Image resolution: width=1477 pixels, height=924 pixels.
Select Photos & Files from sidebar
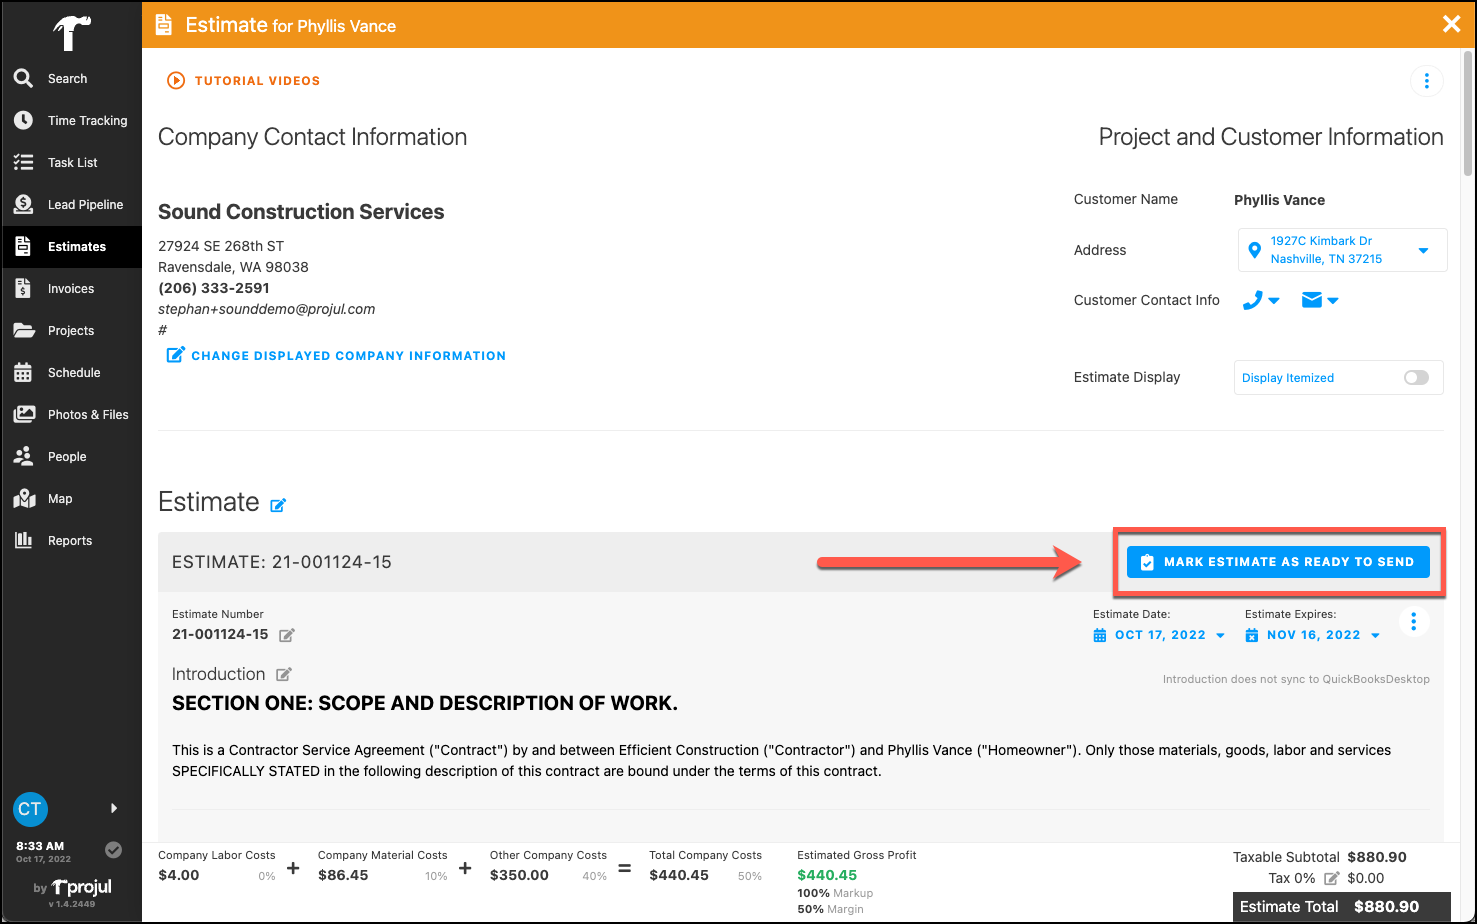(88, 414)
